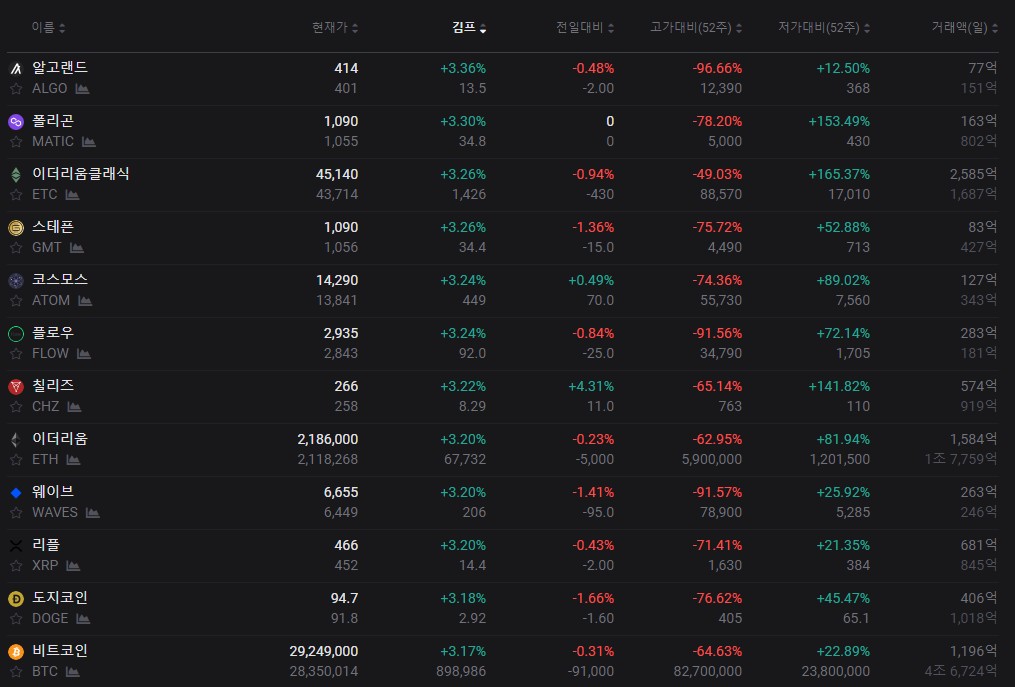Click the 코스모스 ATOM coin logo
Viewport: 1015px width, 687px height.
(x=16, y=280)
